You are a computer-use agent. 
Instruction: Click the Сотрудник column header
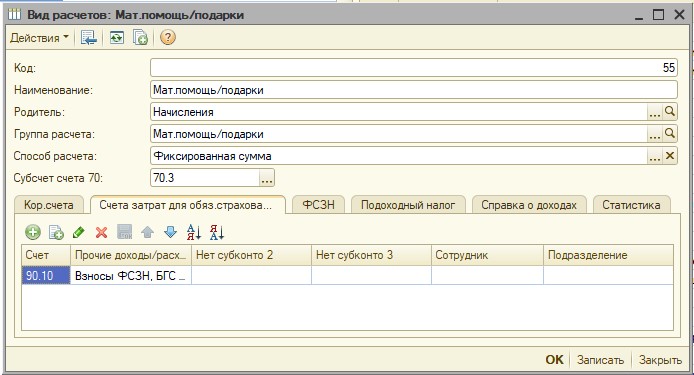click(487, 255)
